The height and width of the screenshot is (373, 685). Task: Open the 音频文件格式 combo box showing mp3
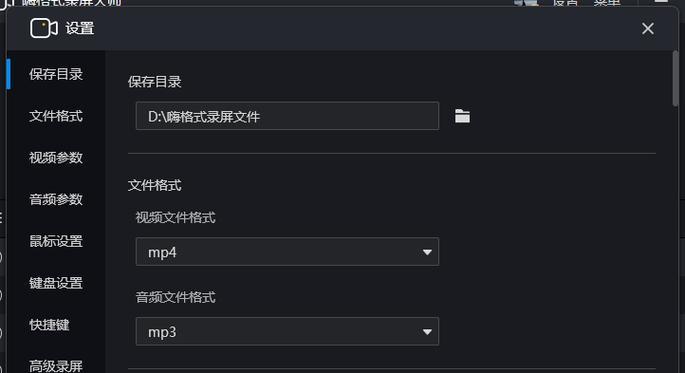pyautogui.click(x=287, y=332)
